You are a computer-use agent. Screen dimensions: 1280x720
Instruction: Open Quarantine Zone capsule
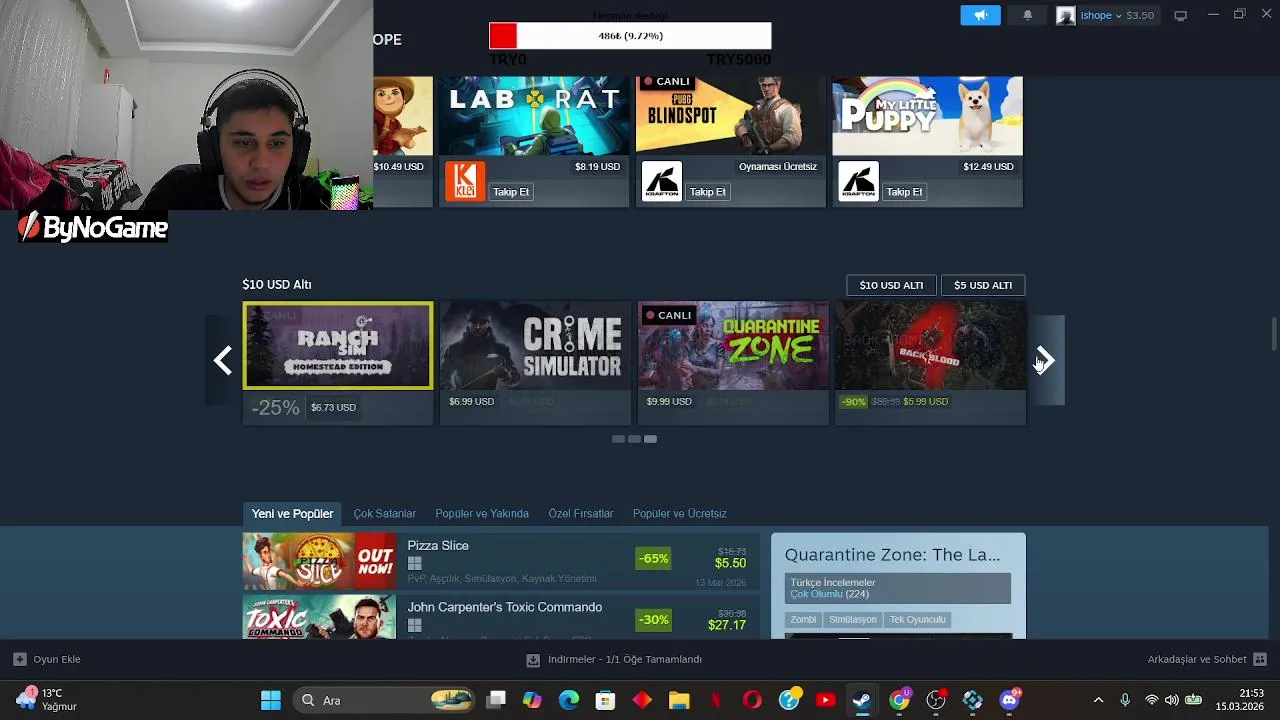pyautogui.click(x=733, y=346)
